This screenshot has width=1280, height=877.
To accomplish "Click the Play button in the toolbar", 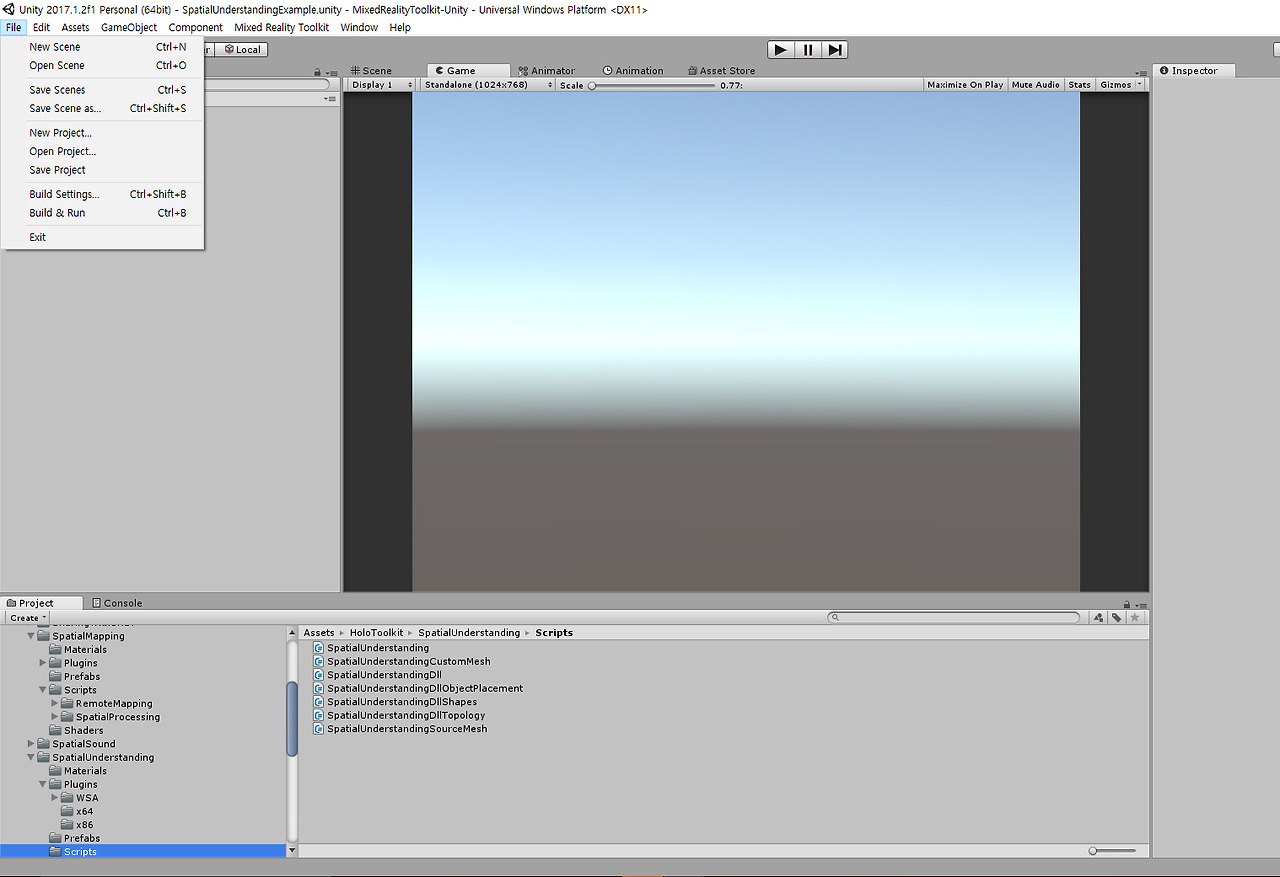I will click(x=781, y=50).
